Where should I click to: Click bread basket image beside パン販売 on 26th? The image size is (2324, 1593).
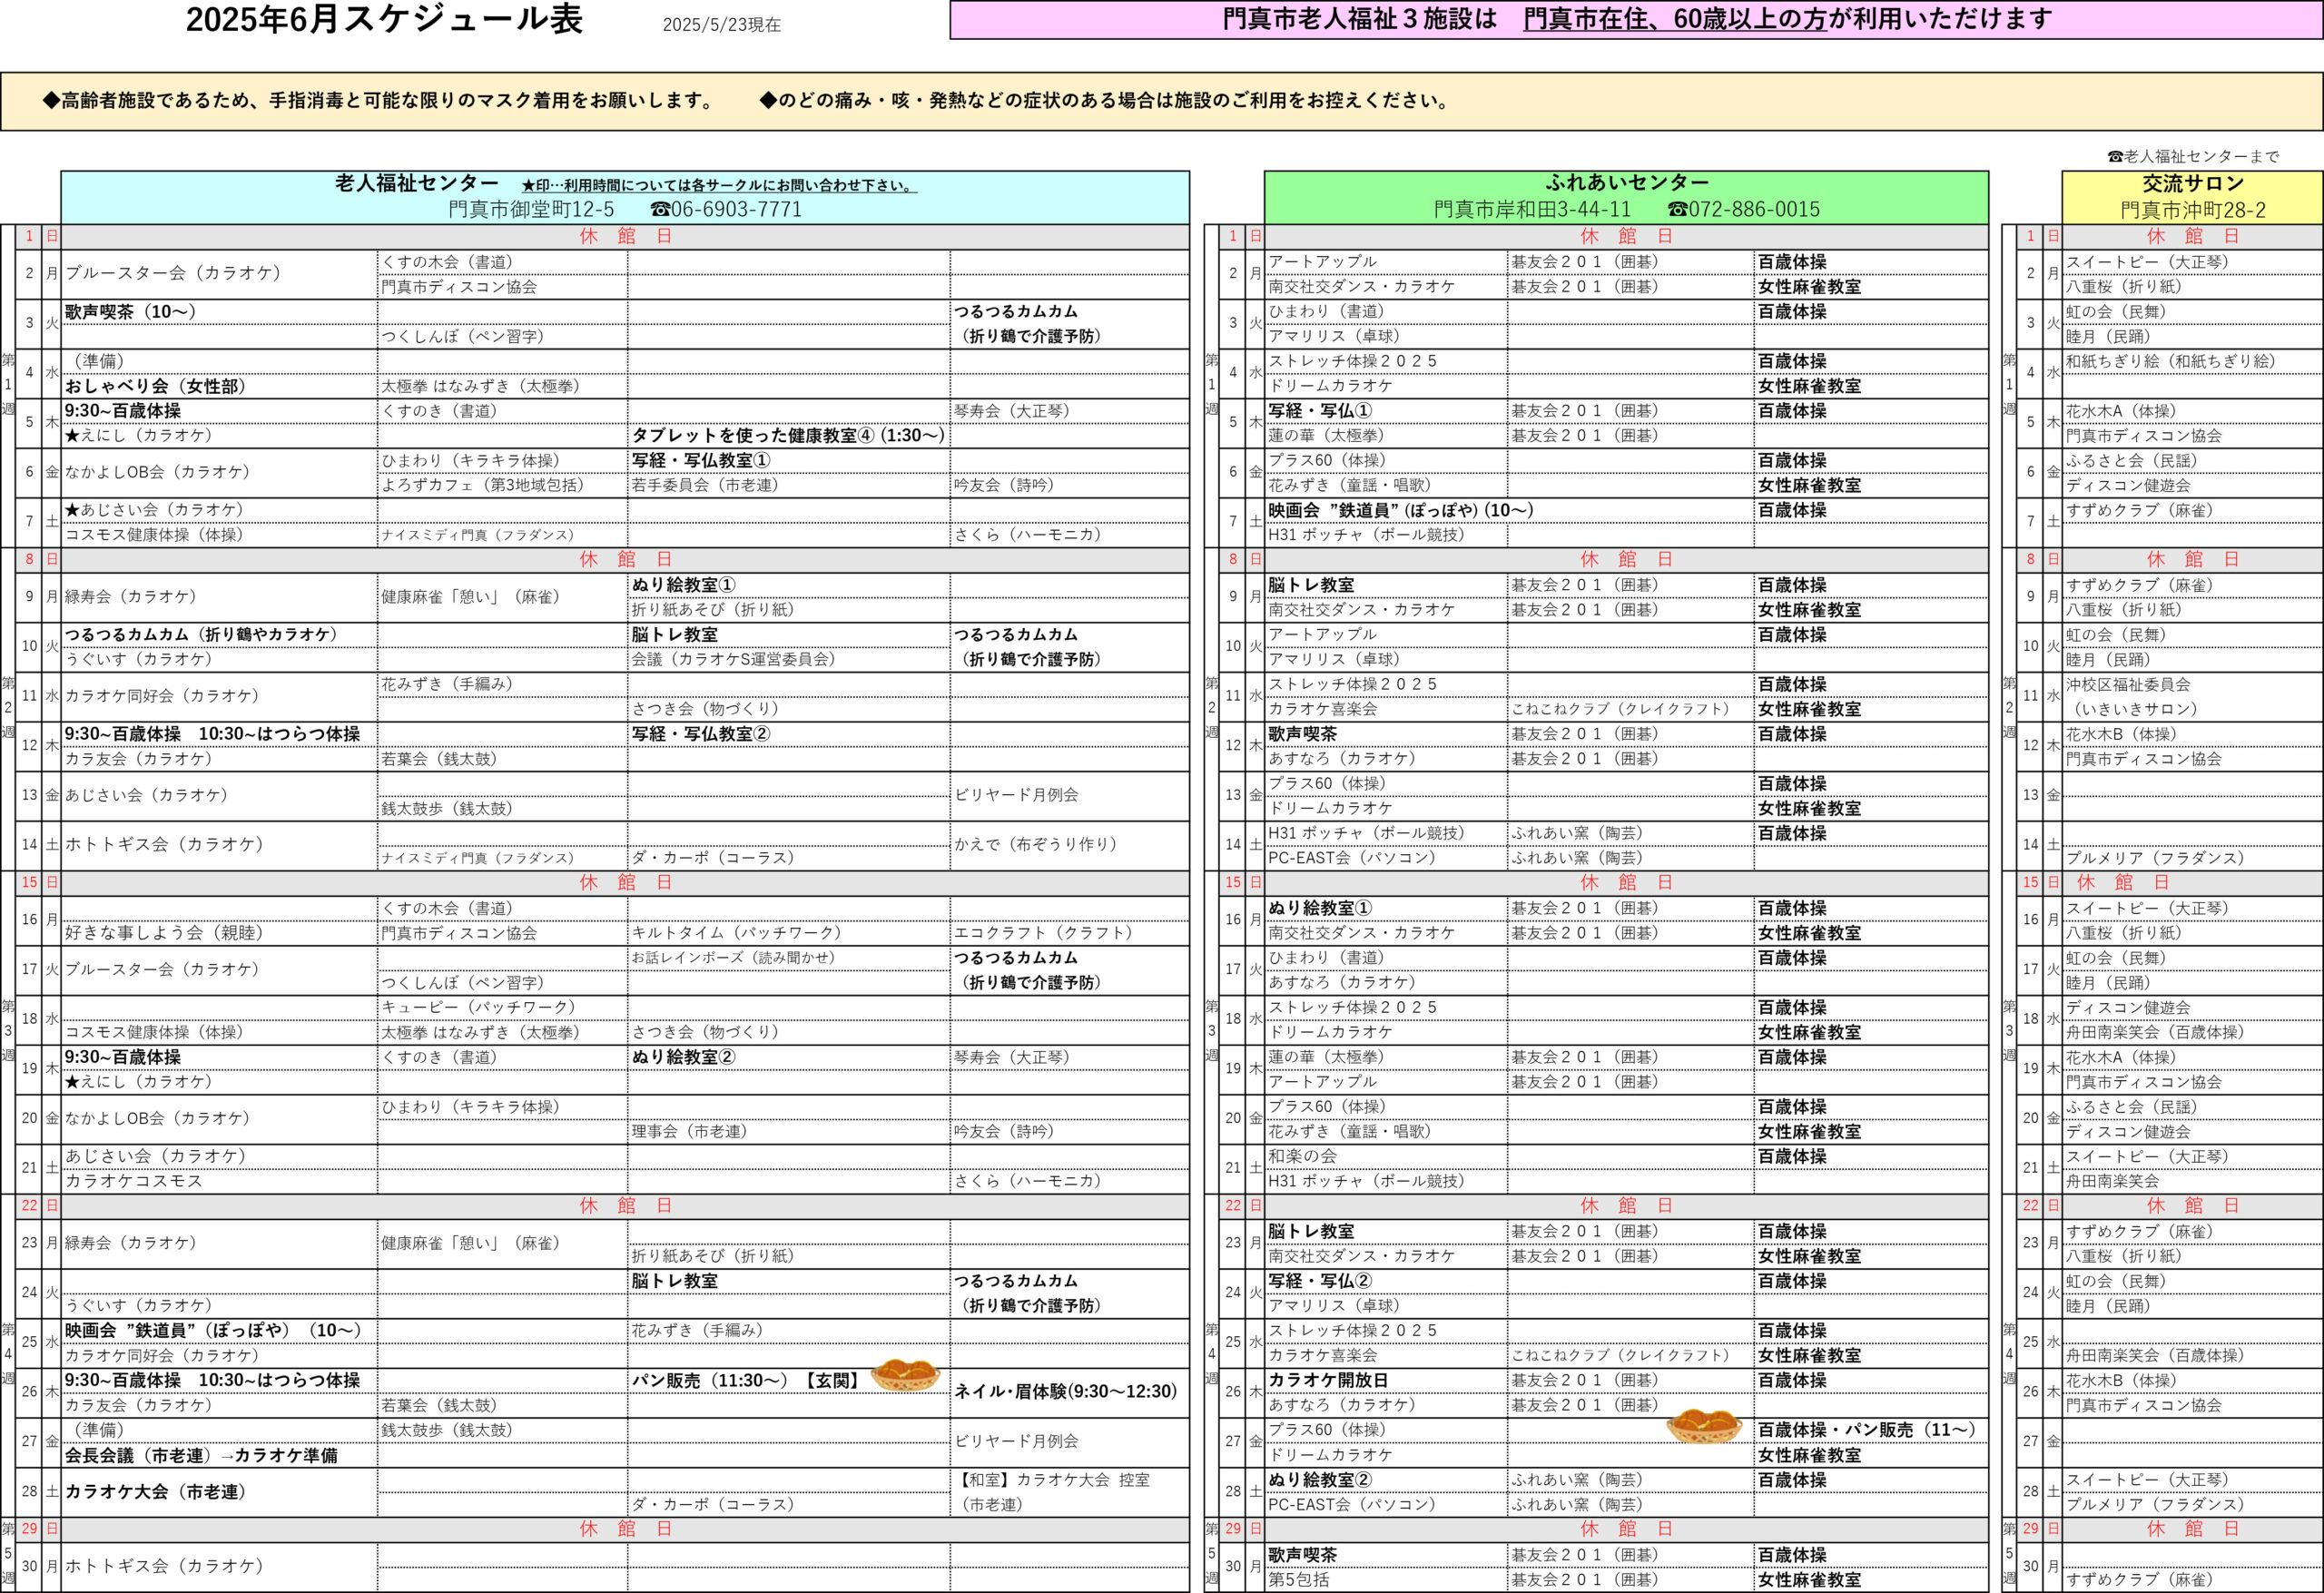[x=905, y=1375]
